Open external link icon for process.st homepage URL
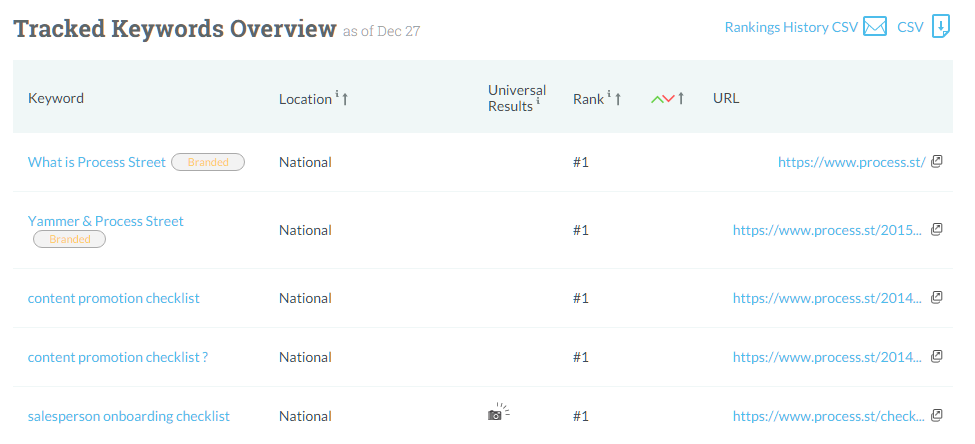This screenshot has width=975, height=444. click(937, 161)
